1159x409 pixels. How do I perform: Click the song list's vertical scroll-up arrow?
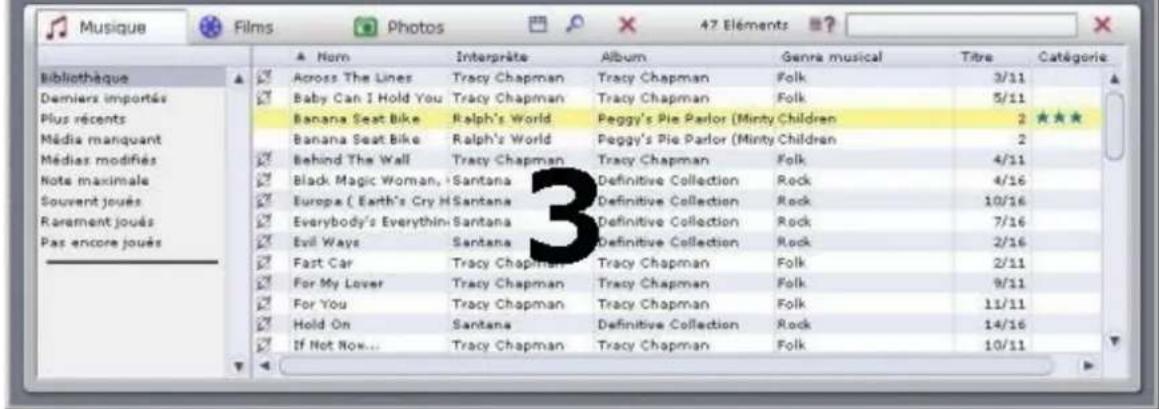(x=1115, y=78)
